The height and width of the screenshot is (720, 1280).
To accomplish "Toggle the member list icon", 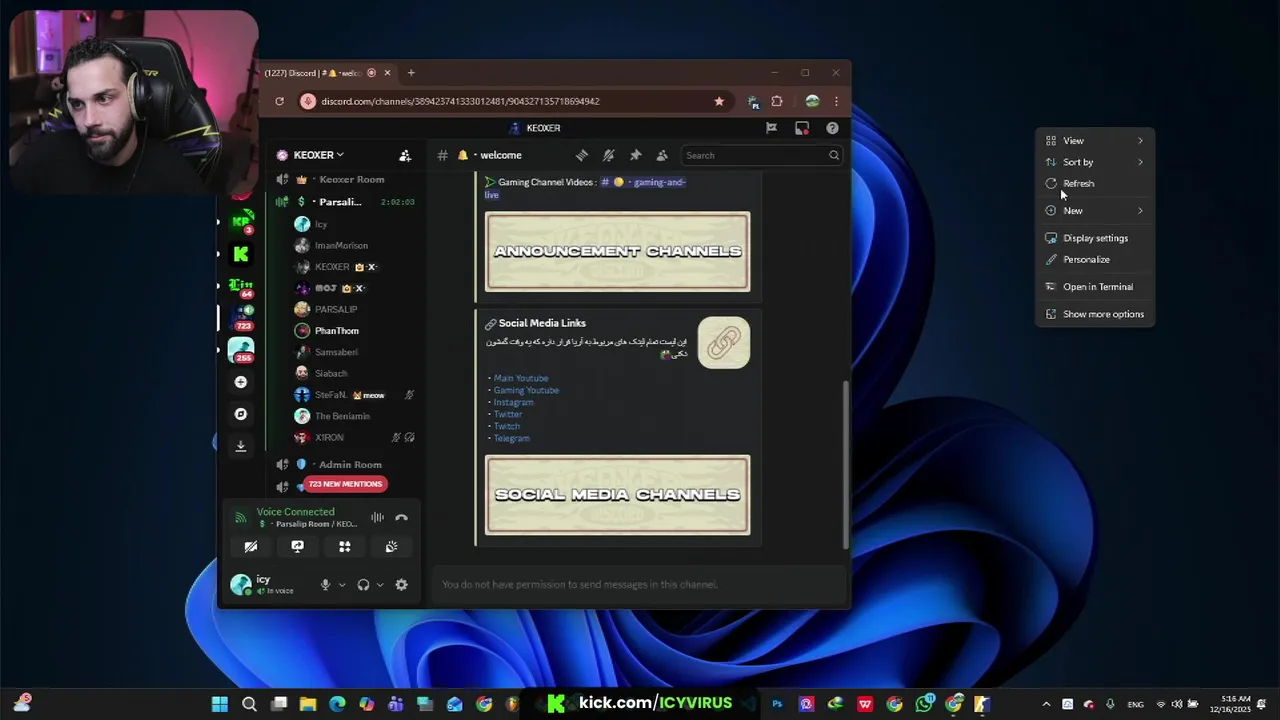I will (x=662, y=155).
